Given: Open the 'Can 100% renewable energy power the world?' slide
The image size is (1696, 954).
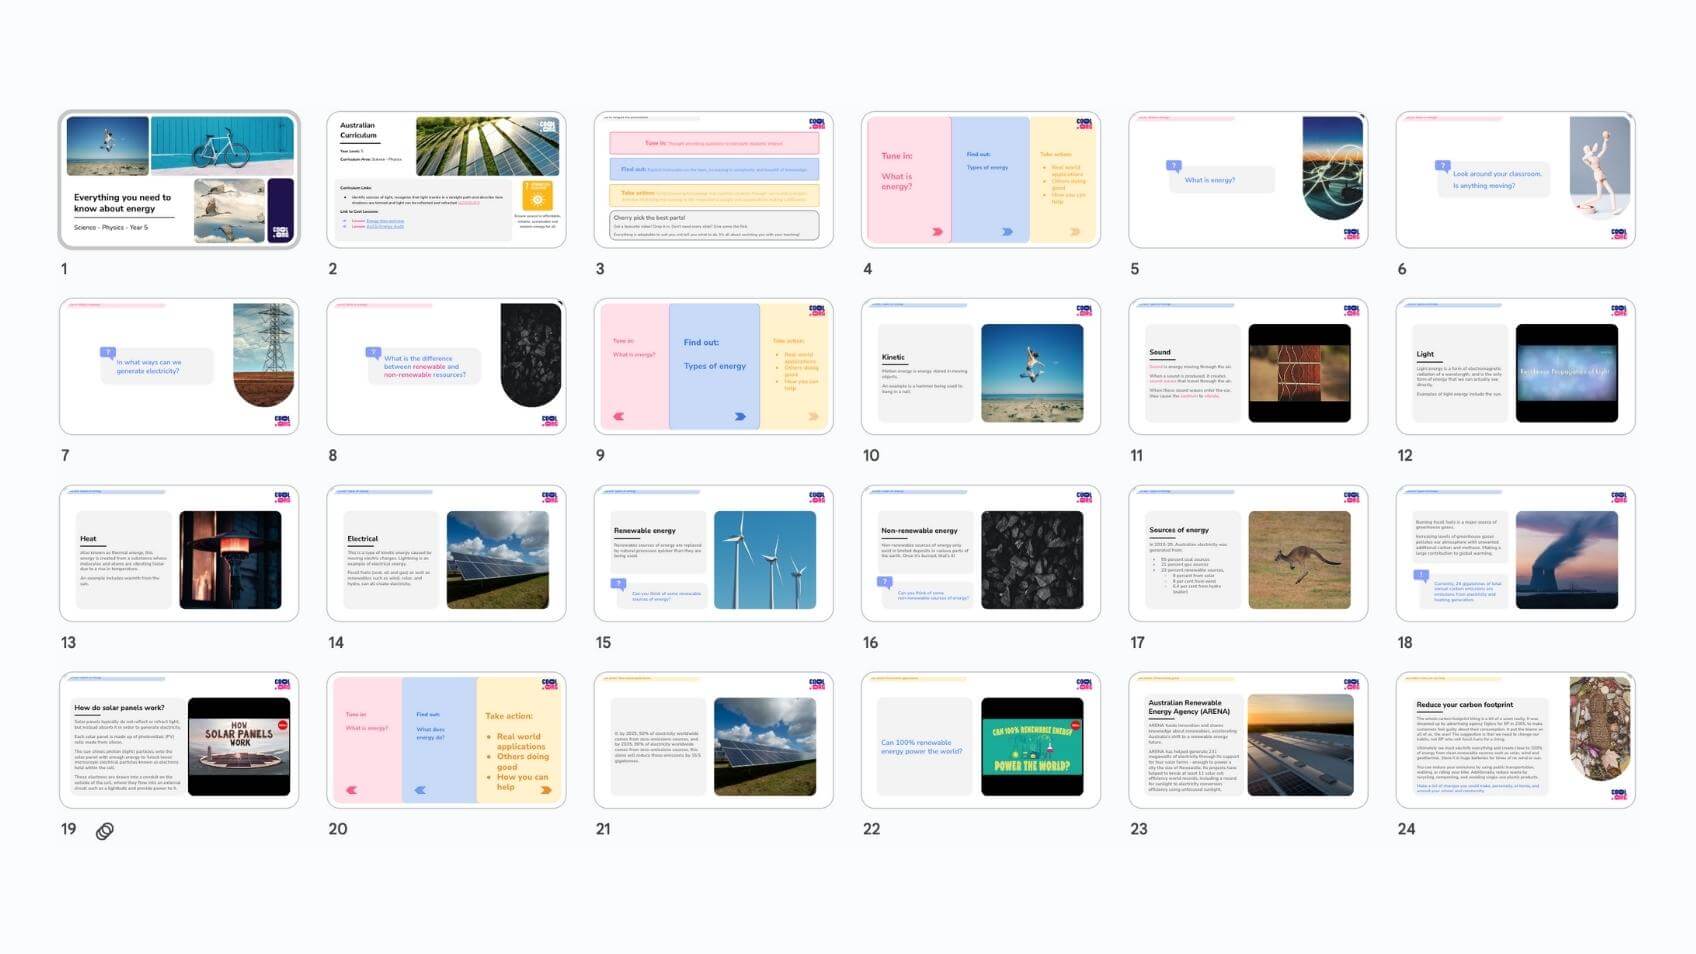Looking at the screenshot, I should 980,741.
